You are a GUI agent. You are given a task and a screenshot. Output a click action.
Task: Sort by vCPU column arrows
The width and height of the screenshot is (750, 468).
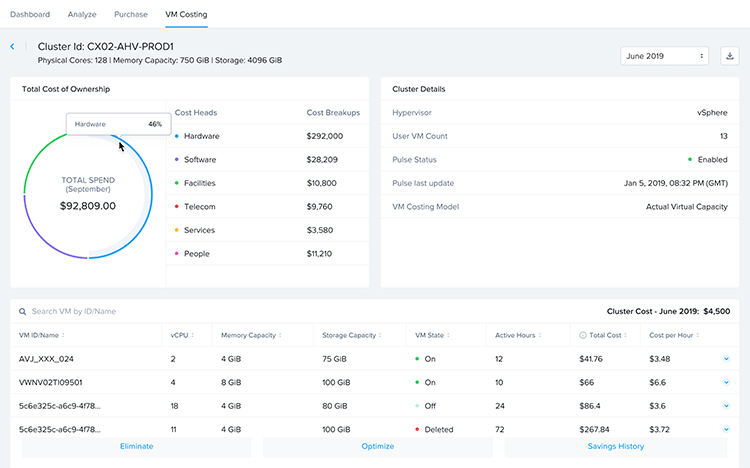pos(191,335)
